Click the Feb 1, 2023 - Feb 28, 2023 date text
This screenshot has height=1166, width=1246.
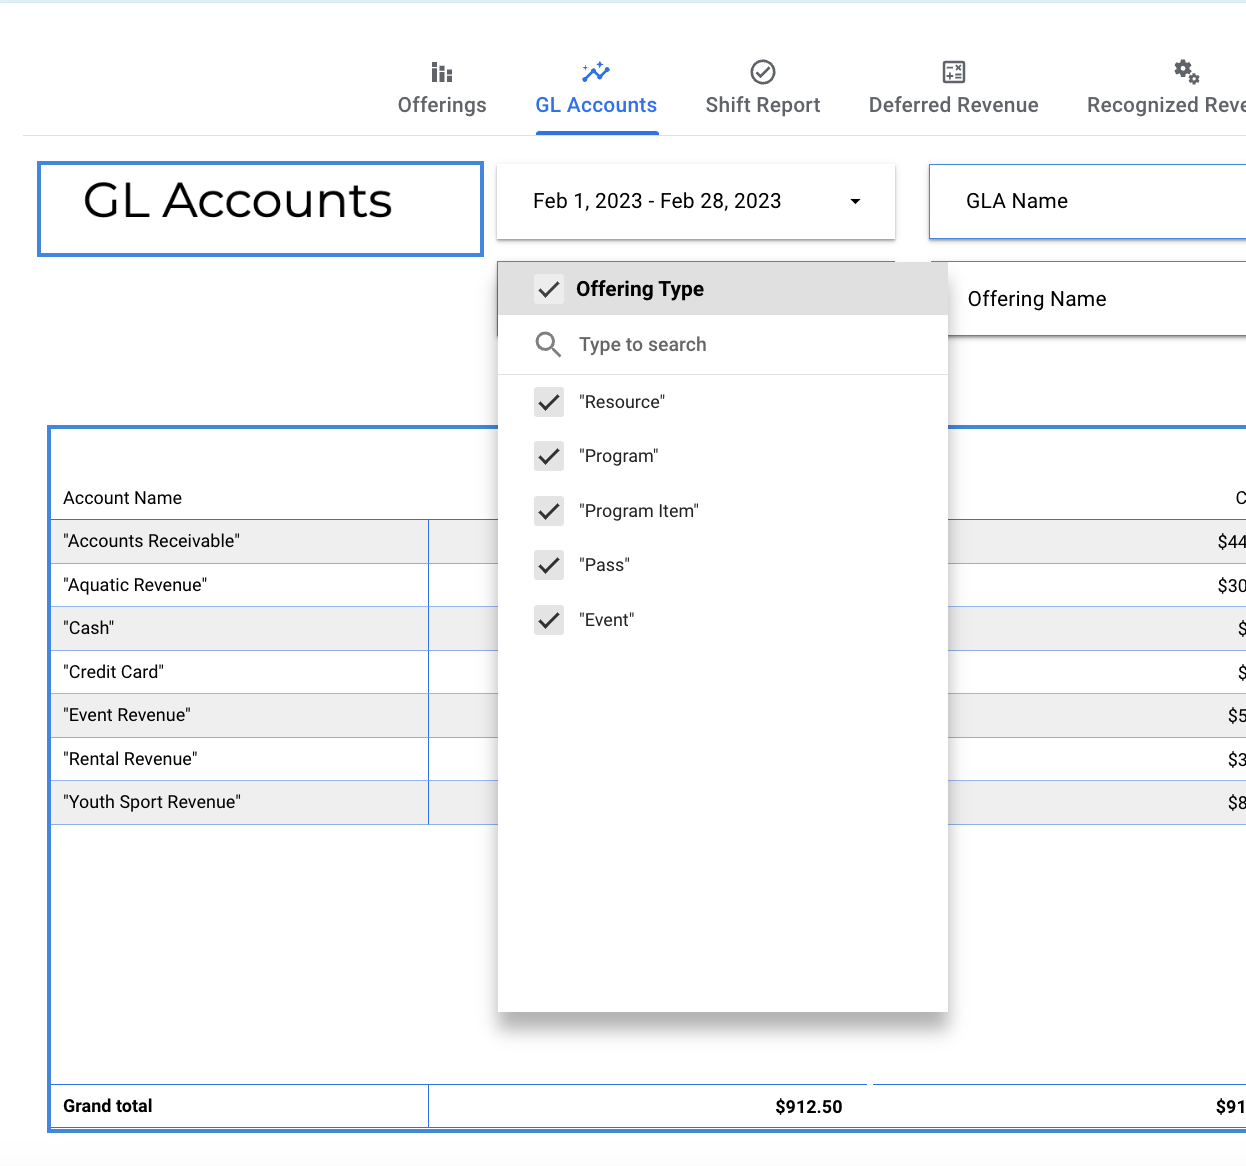(657, 201)
